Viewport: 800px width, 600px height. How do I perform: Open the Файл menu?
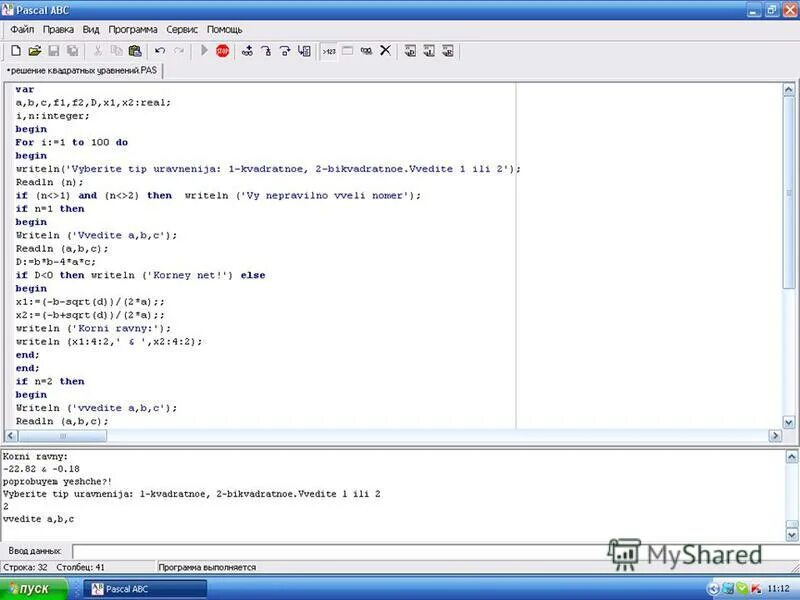tap(22, 30)
